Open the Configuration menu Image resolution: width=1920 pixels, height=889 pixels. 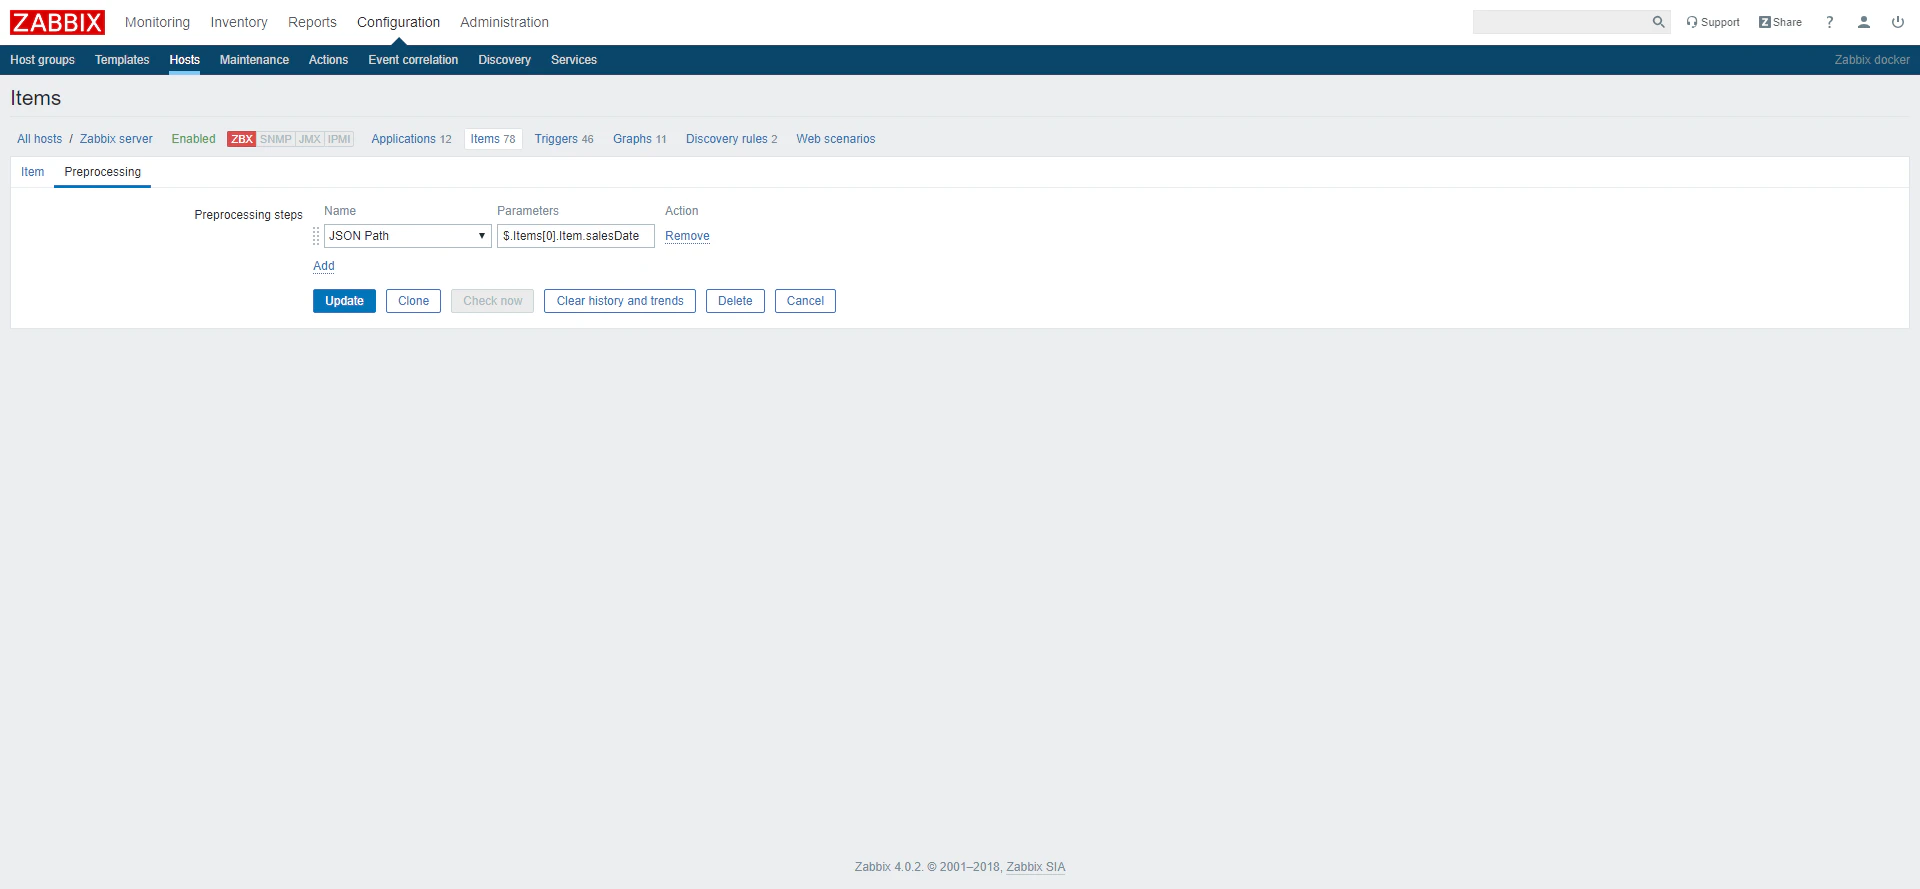click(x=398, y=22)
